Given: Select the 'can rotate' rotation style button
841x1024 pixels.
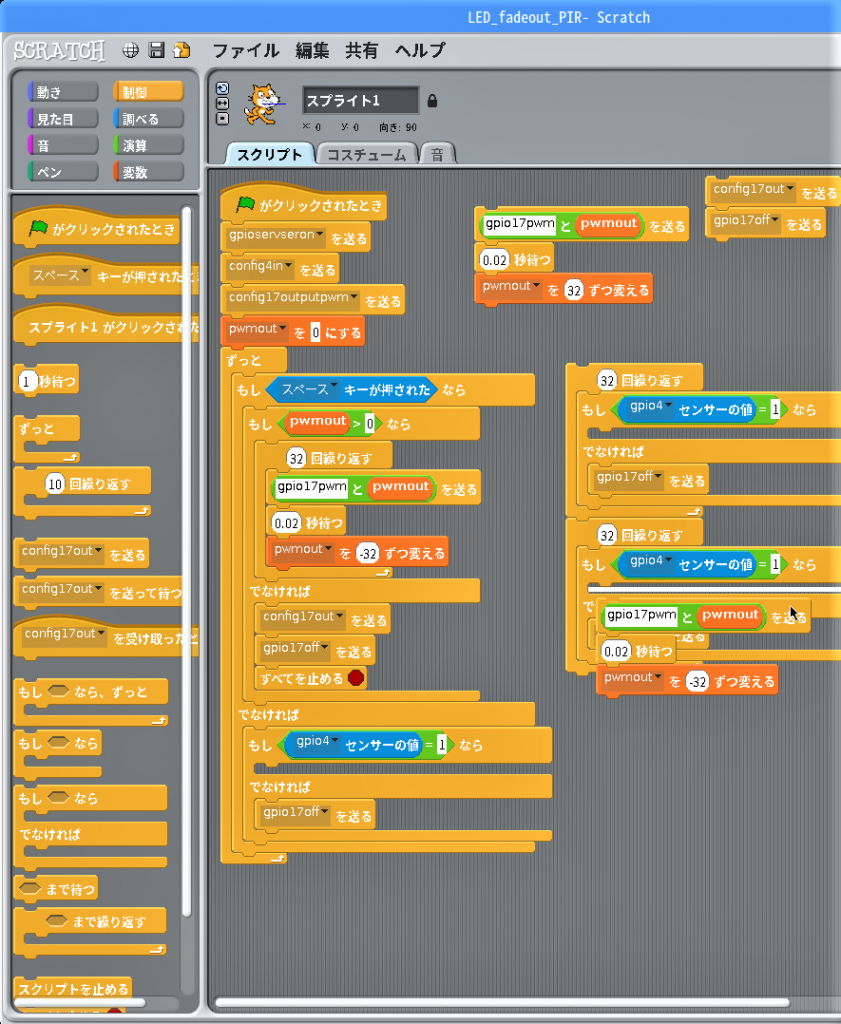Looking at the screenshot, I should point(222,88).
